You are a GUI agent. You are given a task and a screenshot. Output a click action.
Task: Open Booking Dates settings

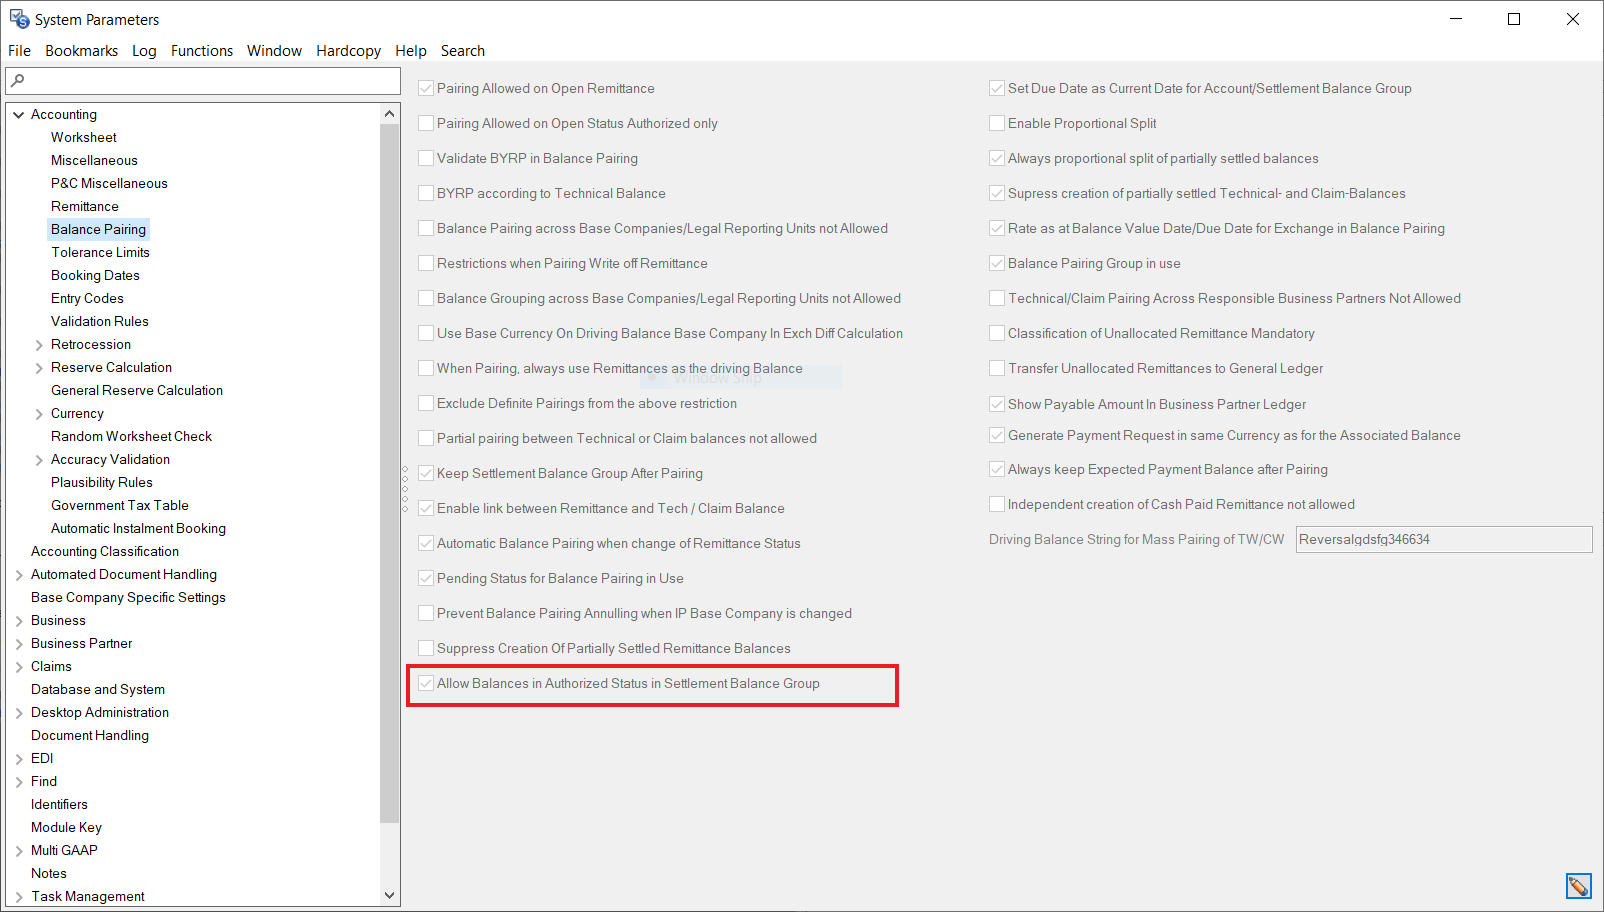tap(95, 275)
